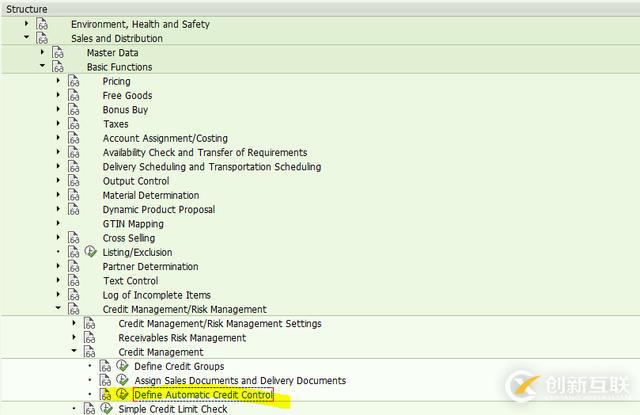Select the Cross Selling row

[x=129, y=238]
